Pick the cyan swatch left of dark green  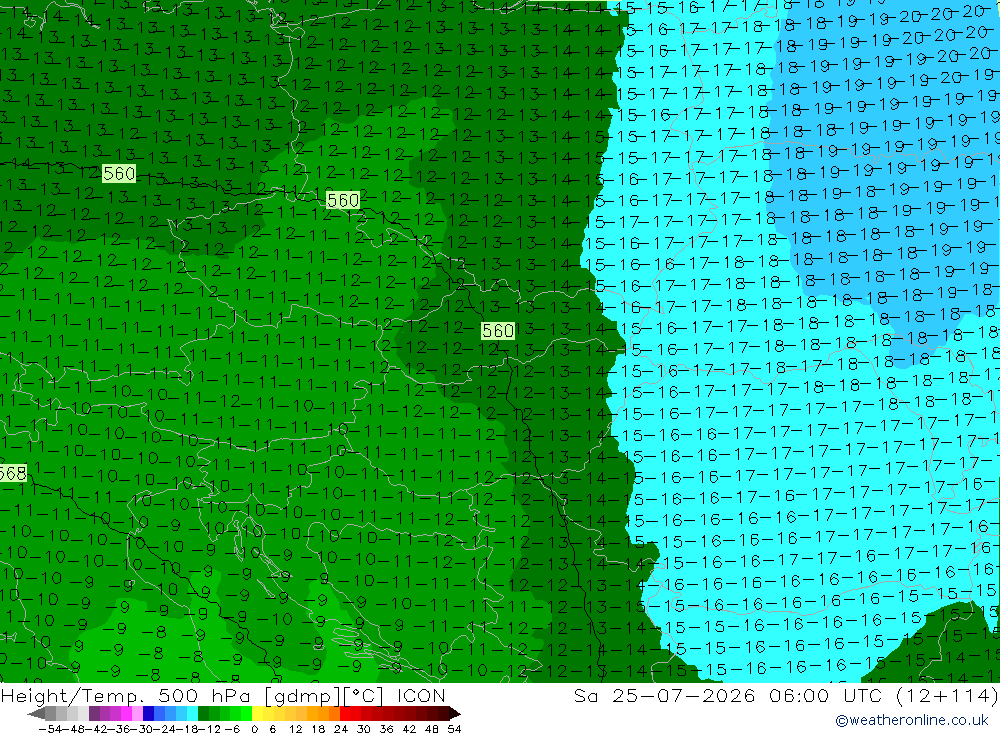[x=192, y=714]
